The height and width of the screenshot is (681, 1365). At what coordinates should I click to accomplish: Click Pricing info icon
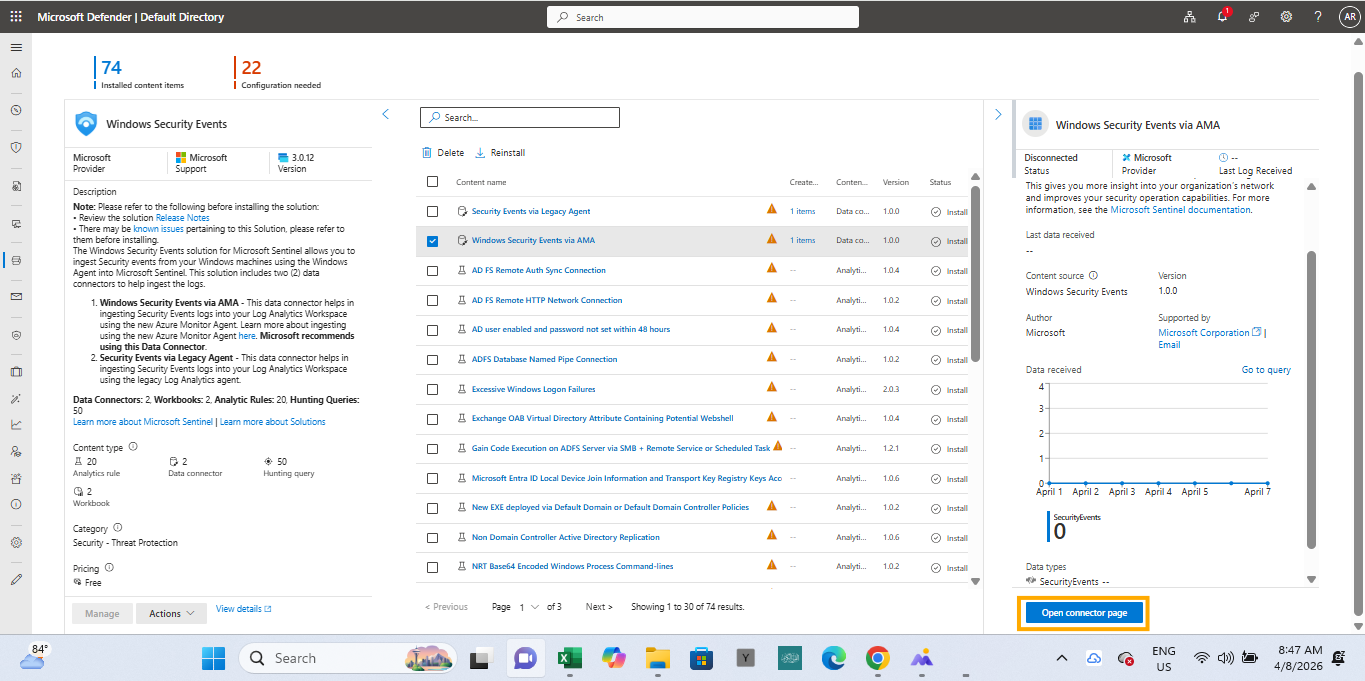coord(110,568)
